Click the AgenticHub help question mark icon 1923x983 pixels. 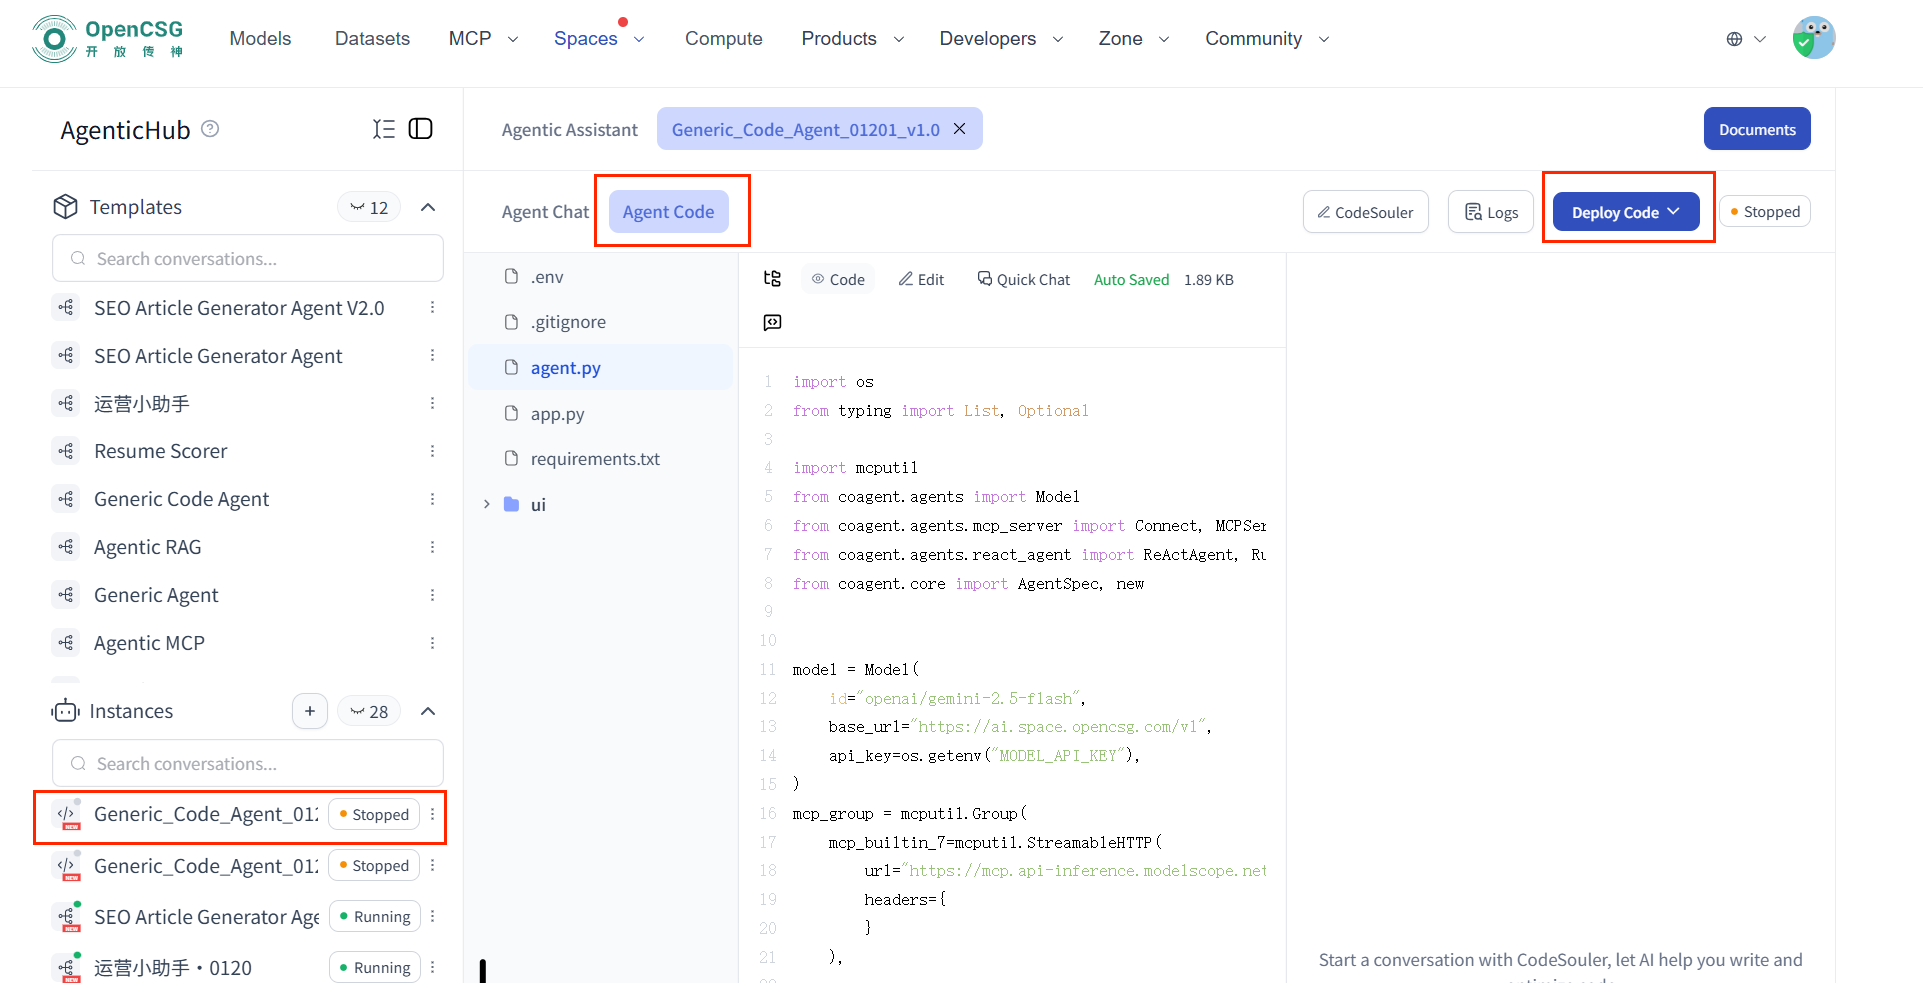[210, 129]
